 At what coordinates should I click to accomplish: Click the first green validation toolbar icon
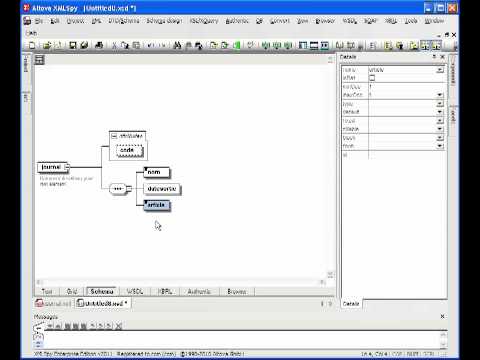(266, 45)
